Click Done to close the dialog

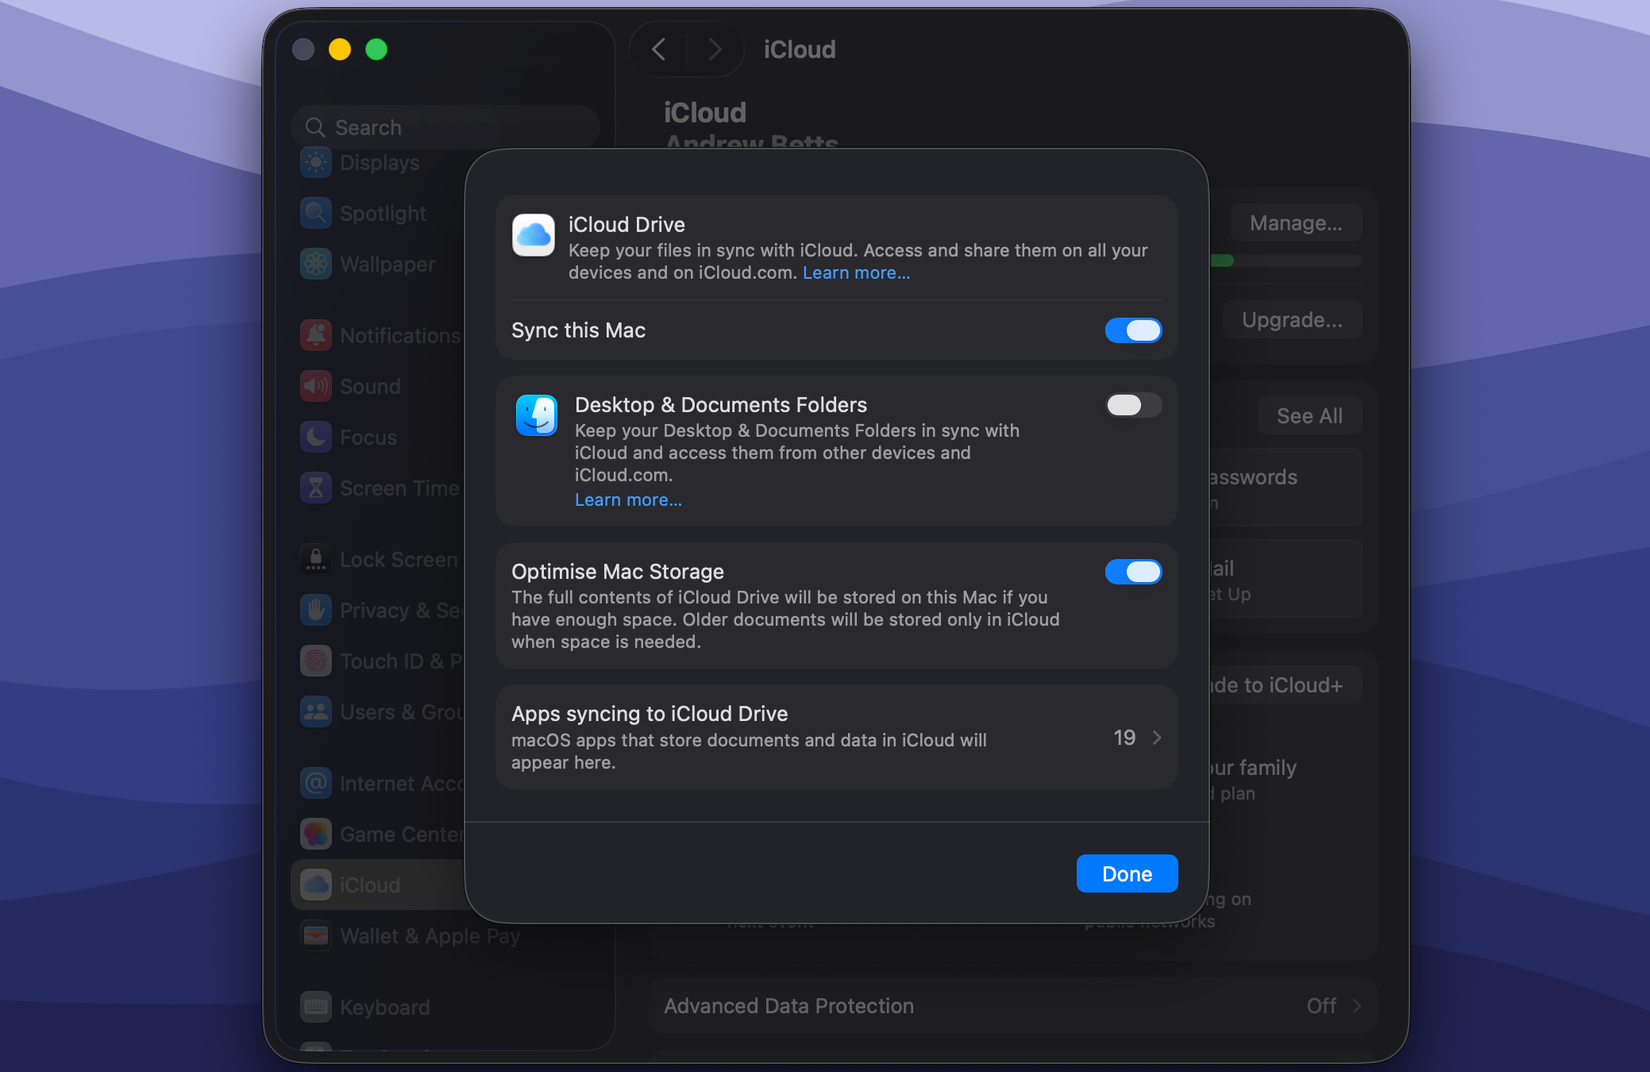(x=1127, y=873)
